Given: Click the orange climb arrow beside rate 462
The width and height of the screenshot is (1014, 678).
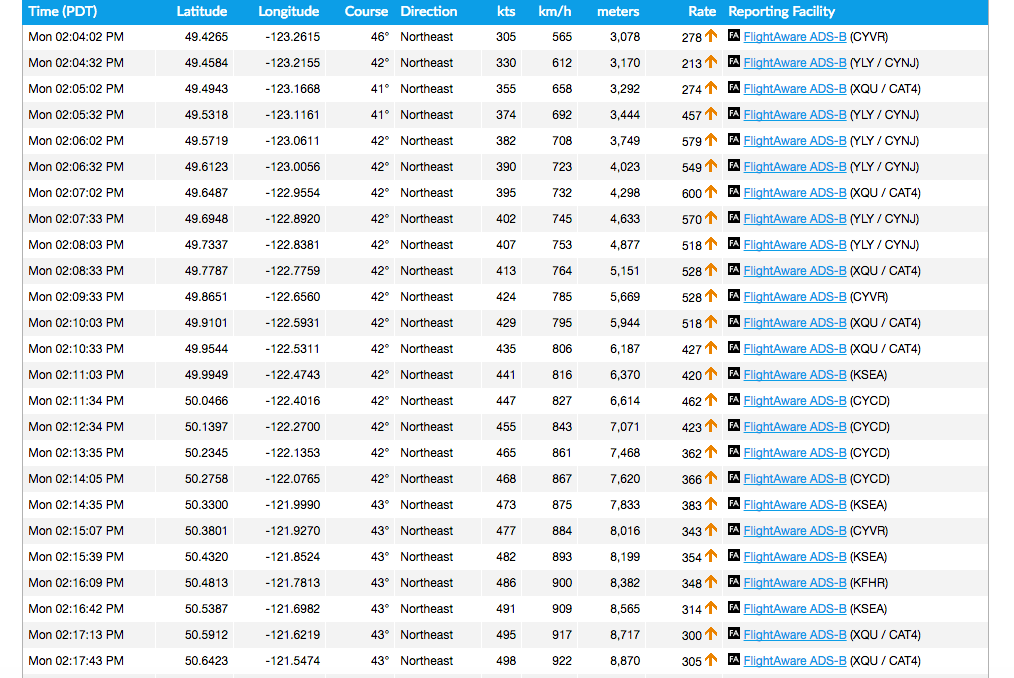Looking at the screenshot, I should [711, 400].
